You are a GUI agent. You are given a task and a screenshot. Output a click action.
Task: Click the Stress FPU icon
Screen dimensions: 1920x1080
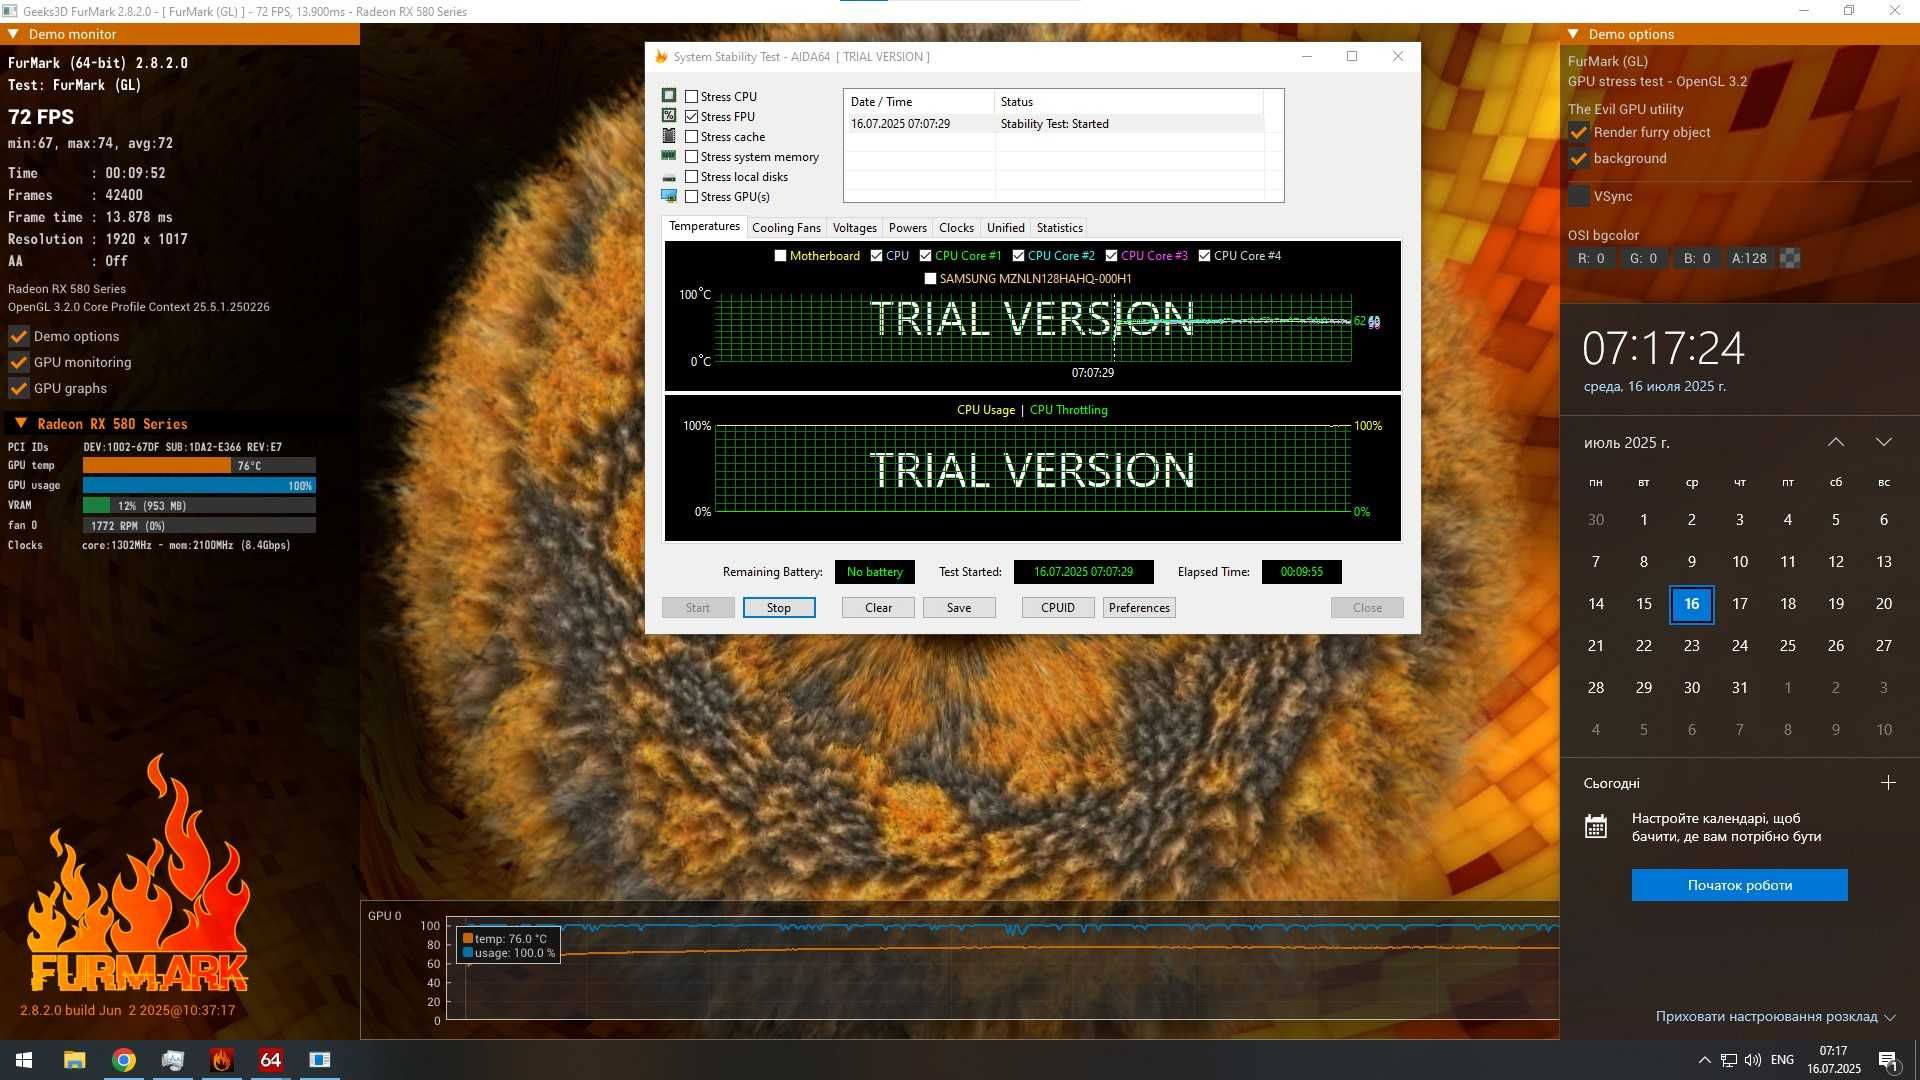coord(669,116)
